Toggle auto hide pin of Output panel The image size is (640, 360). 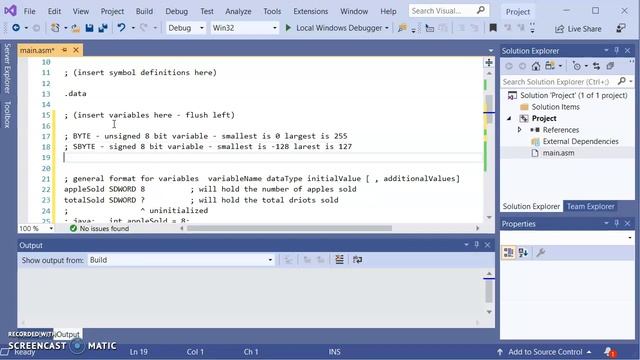[476, 244]
